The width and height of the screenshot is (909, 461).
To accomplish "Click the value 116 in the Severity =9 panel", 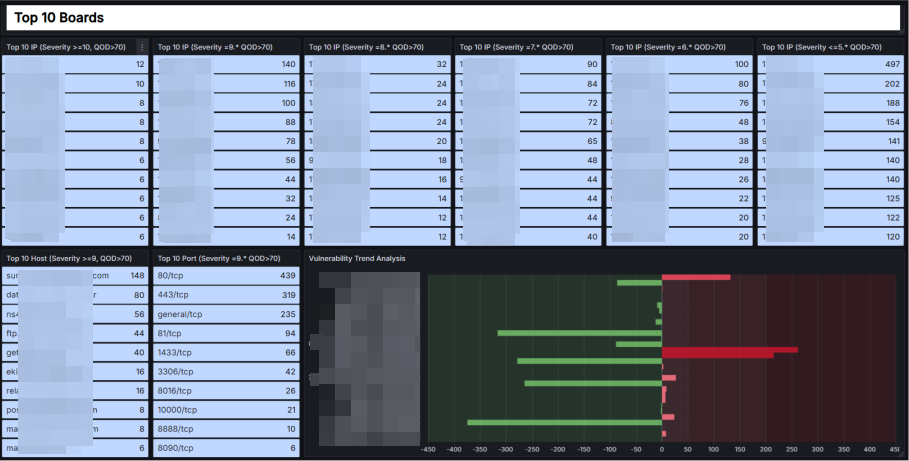I will 289,84.
